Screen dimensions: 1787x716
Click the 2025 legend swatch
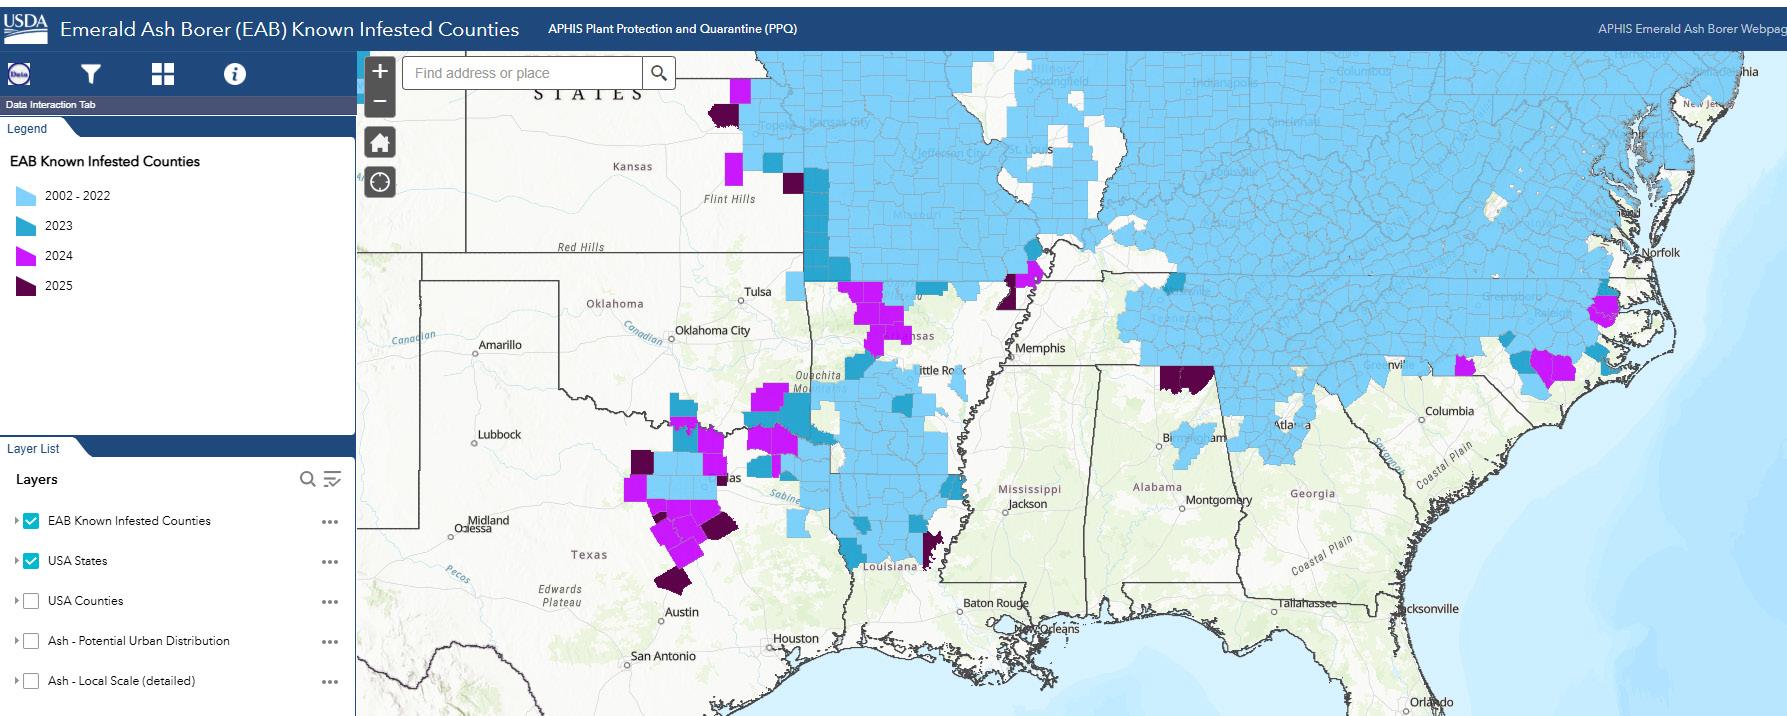[25, 286]
